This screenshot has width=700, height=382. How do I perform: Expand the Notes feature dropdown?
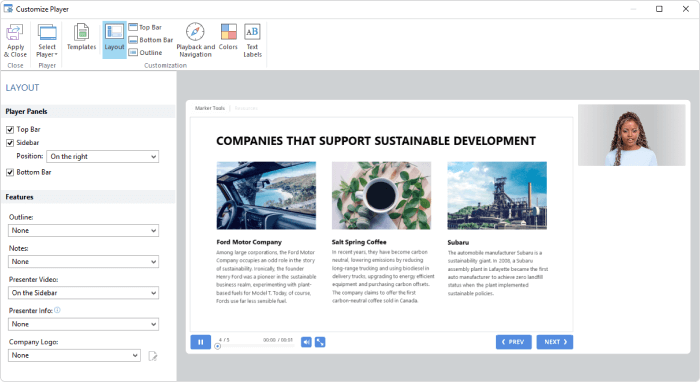(x=83, y=262)
